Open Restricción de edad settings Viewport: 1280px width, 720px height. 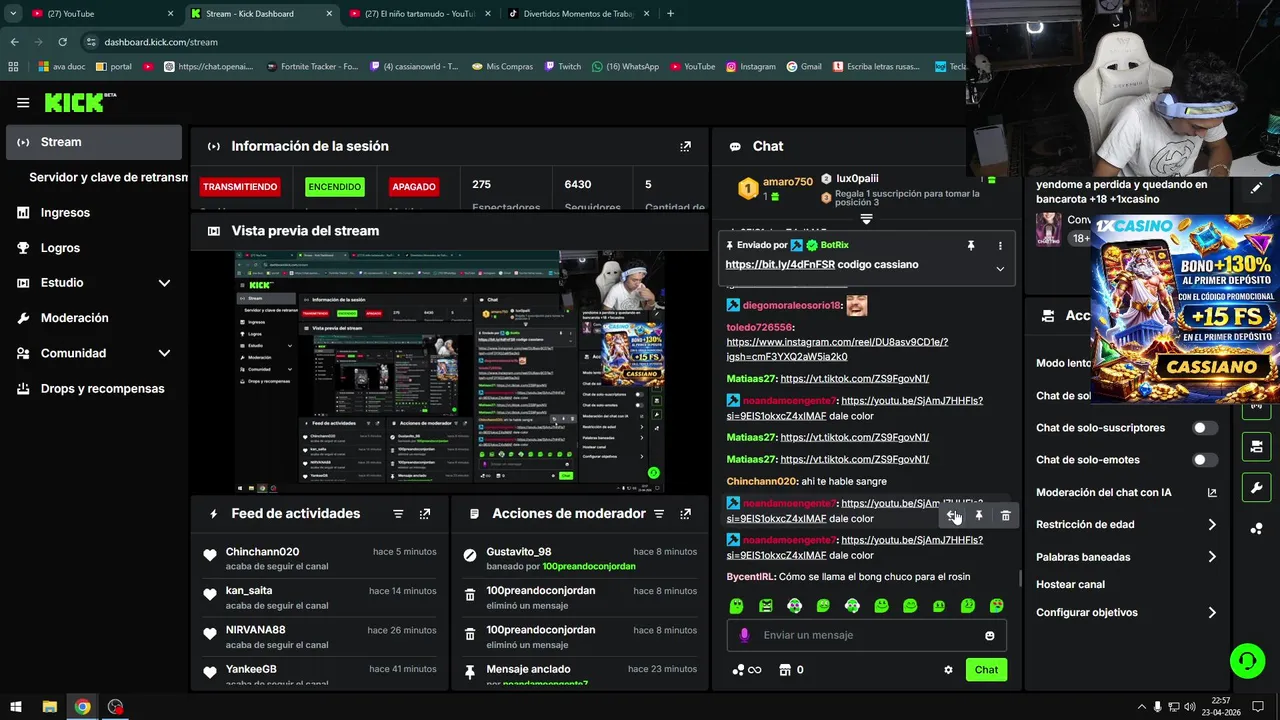click(x=1126, y=525)
